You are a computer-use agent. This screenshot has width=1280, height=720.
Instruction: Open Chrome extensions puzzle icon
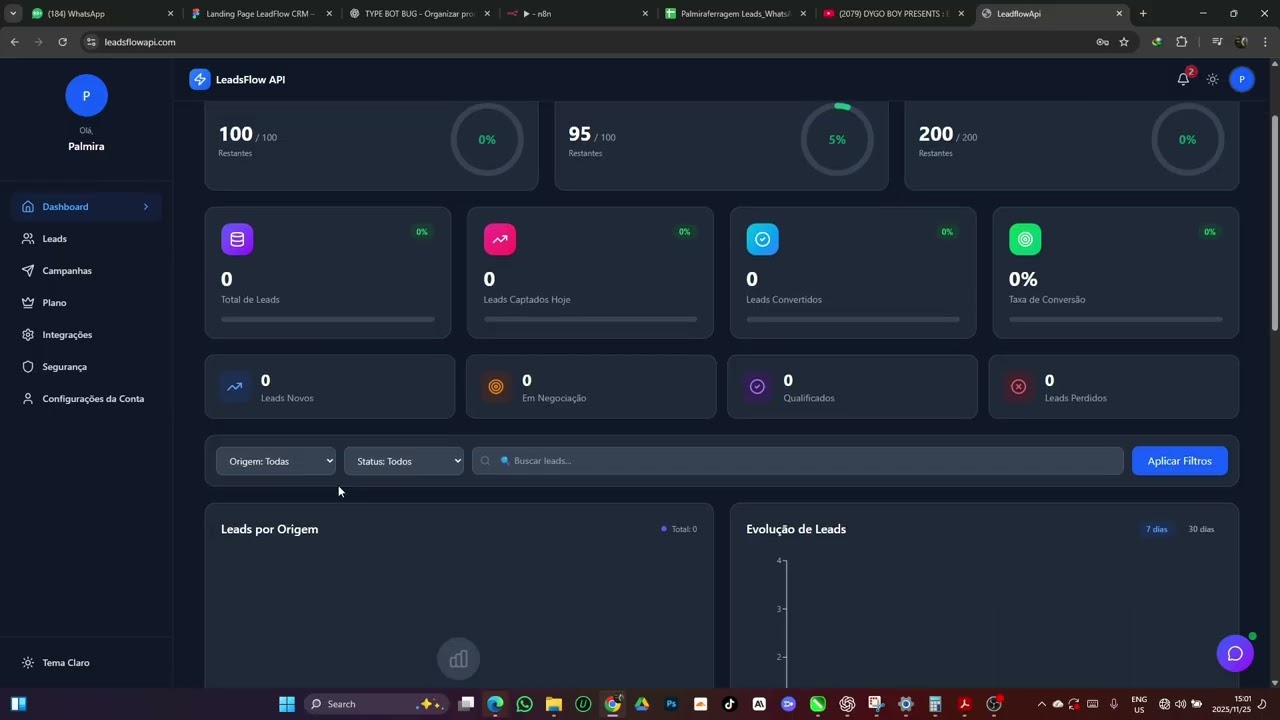point(1182,42)
